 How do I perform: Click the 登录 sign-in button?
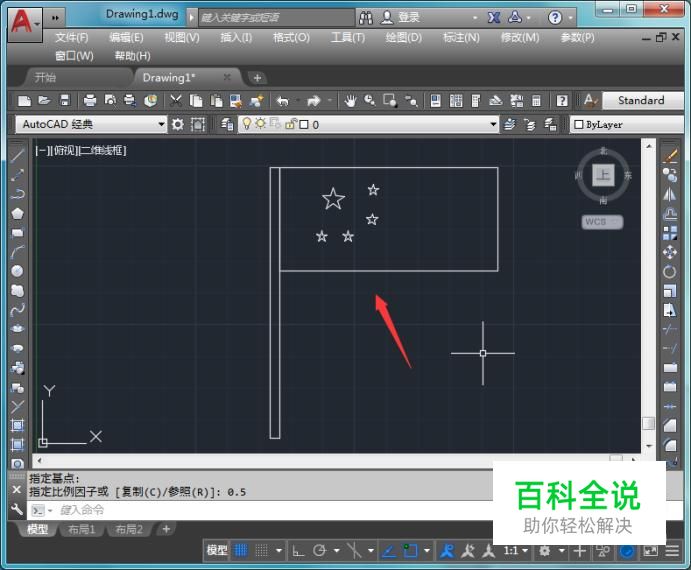click(x=401, y=18)
